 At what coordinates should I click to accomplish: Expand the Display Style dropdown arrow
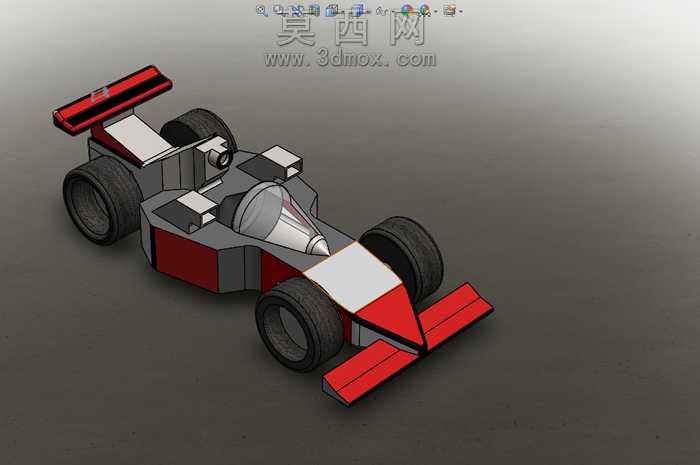[x=368, y=12]
